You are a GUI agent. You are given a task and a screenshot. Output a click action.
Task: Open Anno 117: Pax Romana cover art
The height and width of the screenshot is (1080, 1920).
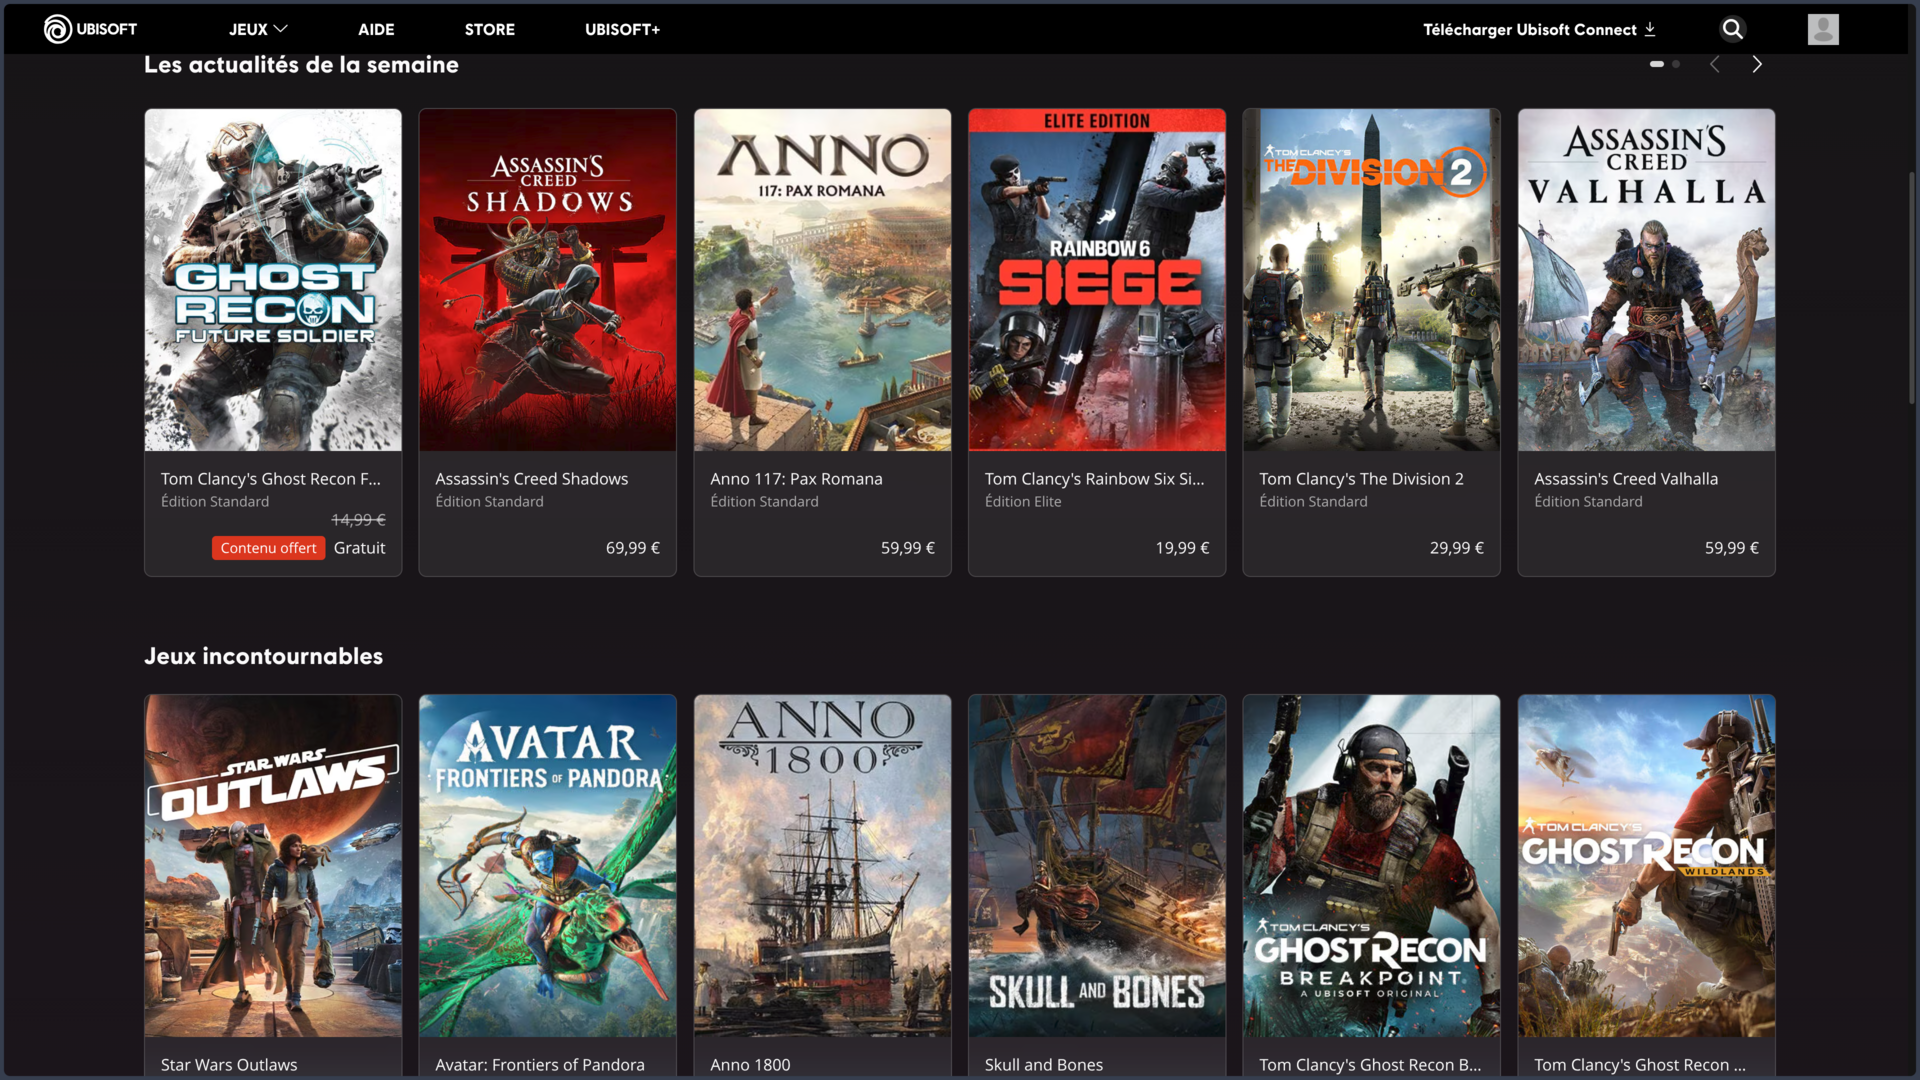tap(823, 280)
